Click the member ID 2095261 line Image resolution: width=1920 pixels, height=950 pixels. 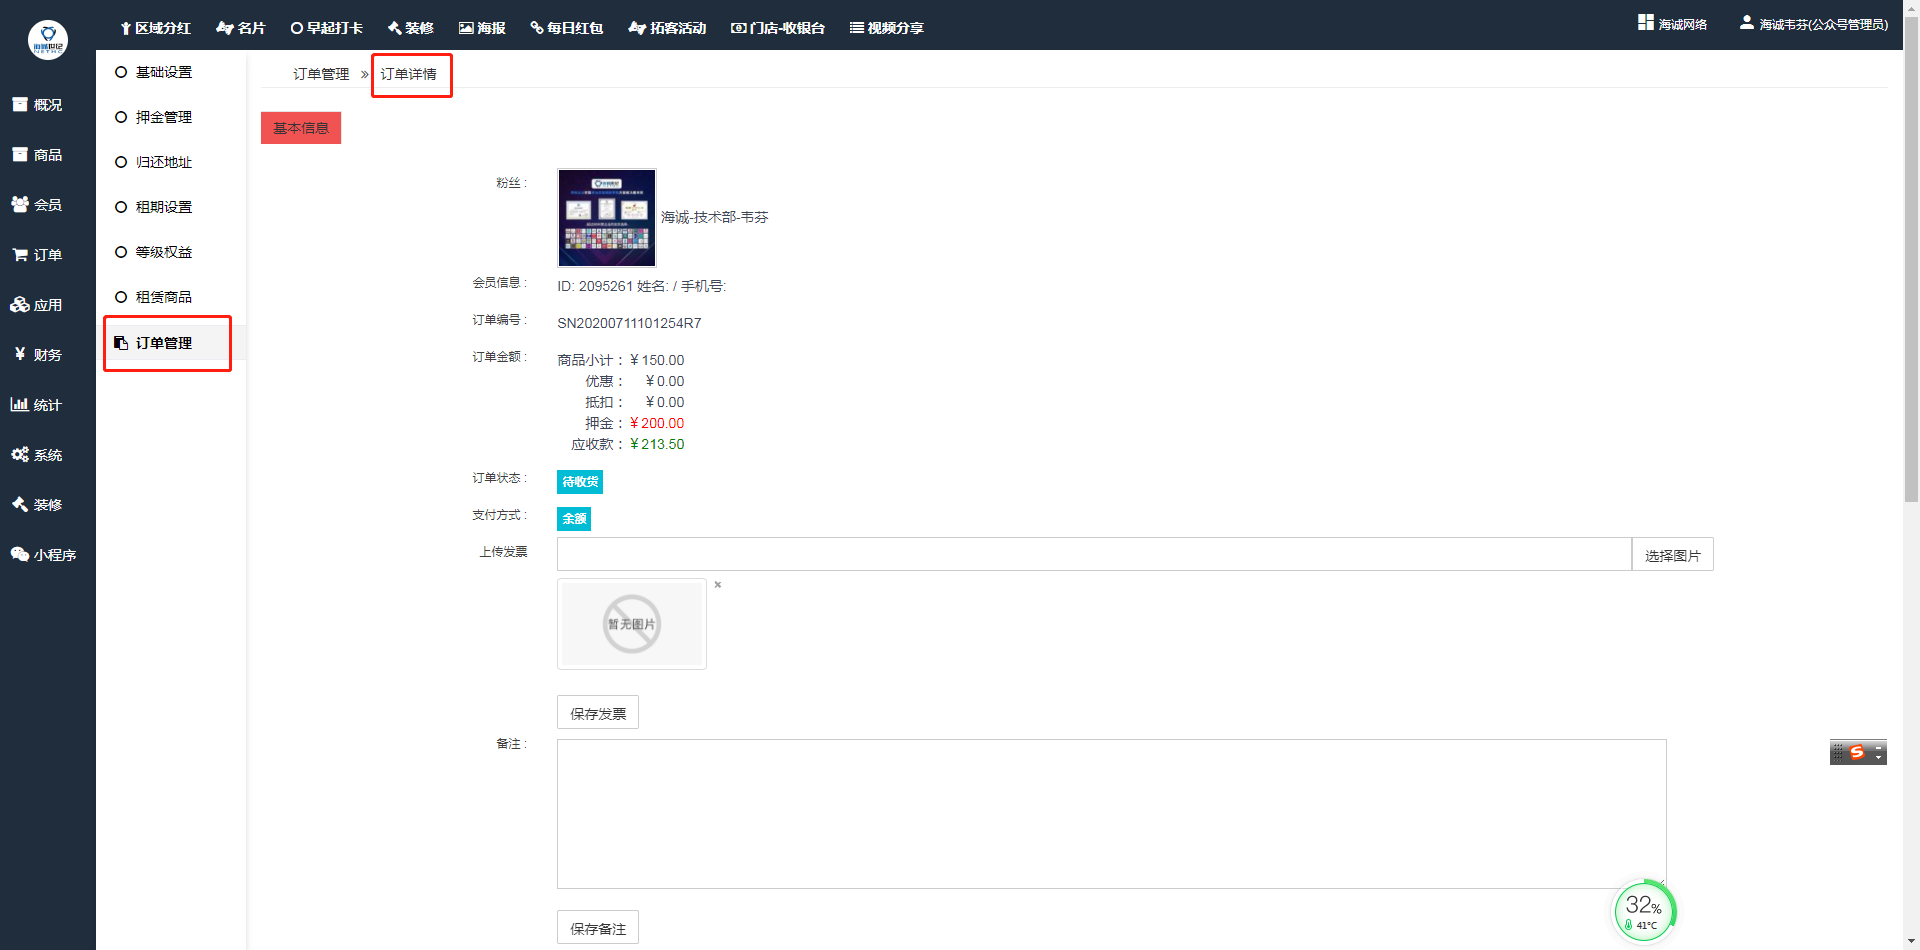coord(642,286)
